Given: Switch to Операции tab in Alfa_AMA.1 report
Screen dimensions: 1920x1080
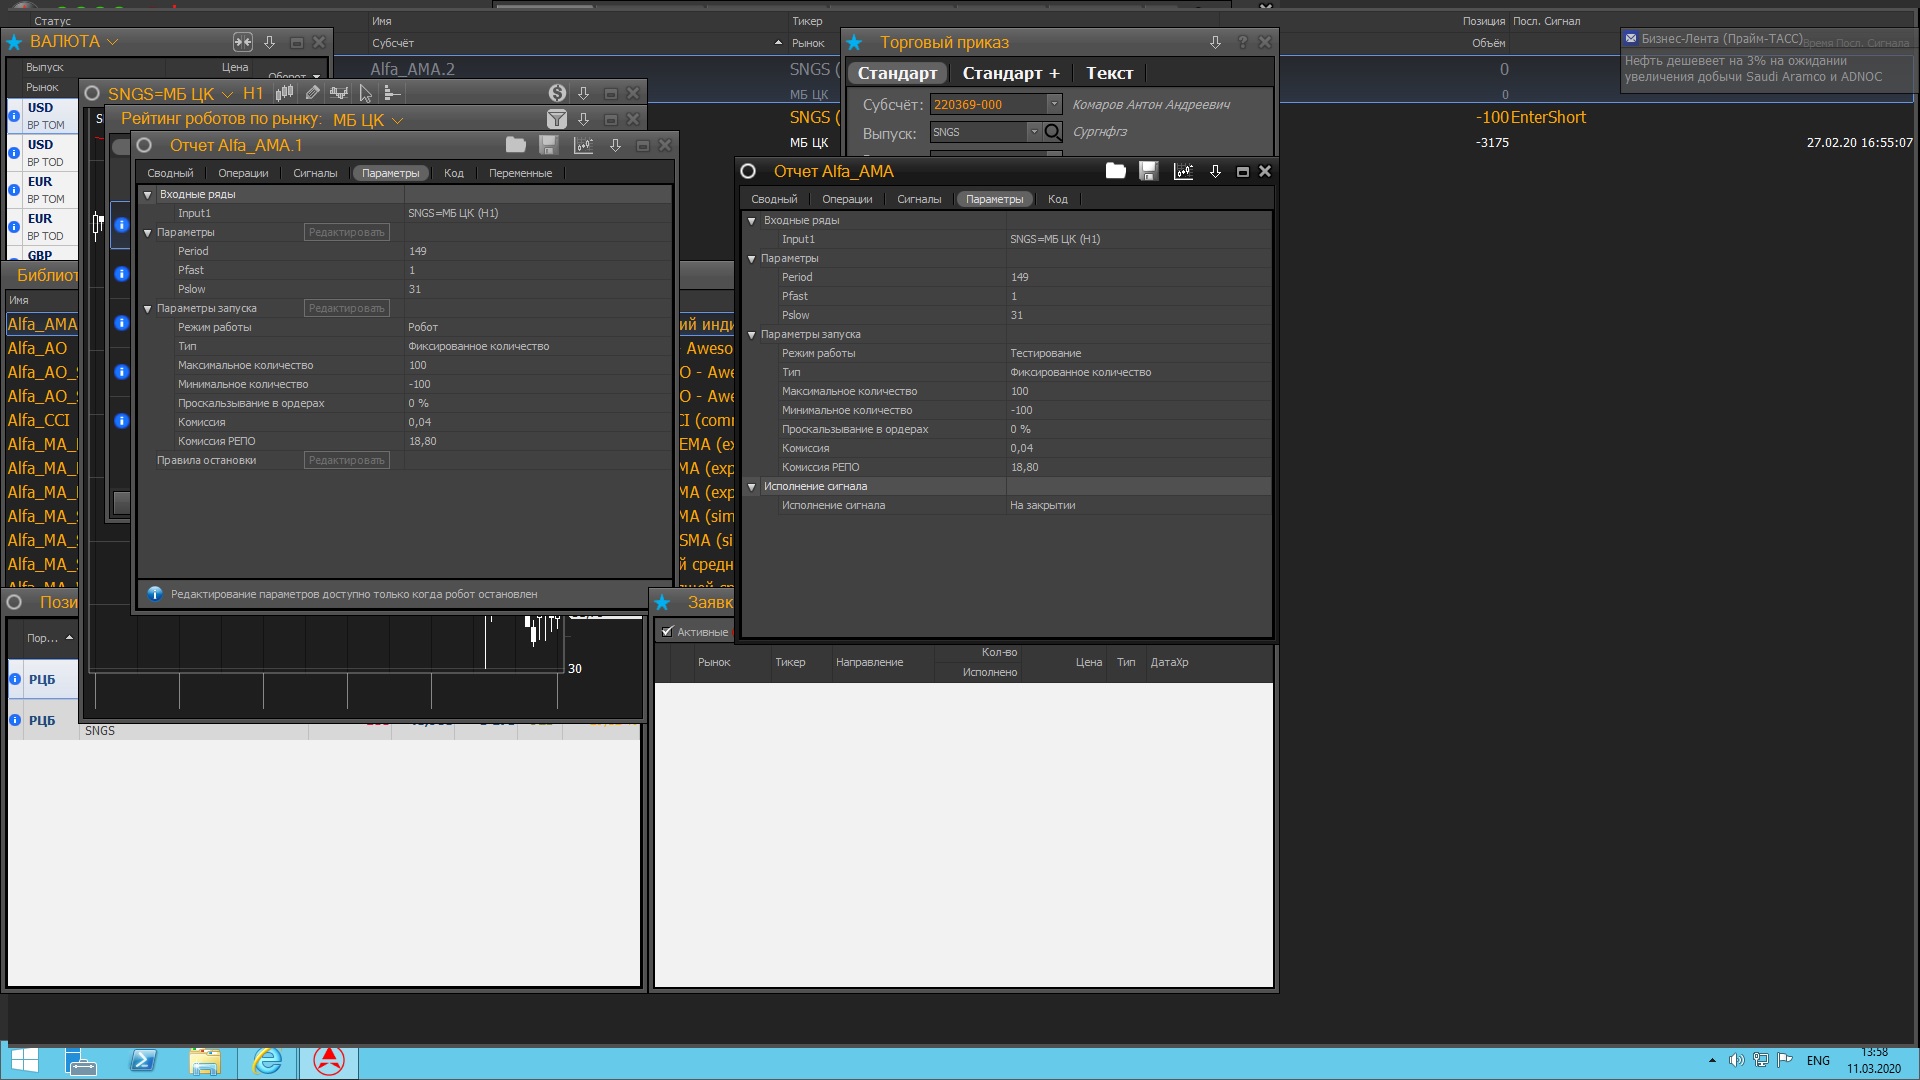Looking at the screenshot, I should point(243,173).
